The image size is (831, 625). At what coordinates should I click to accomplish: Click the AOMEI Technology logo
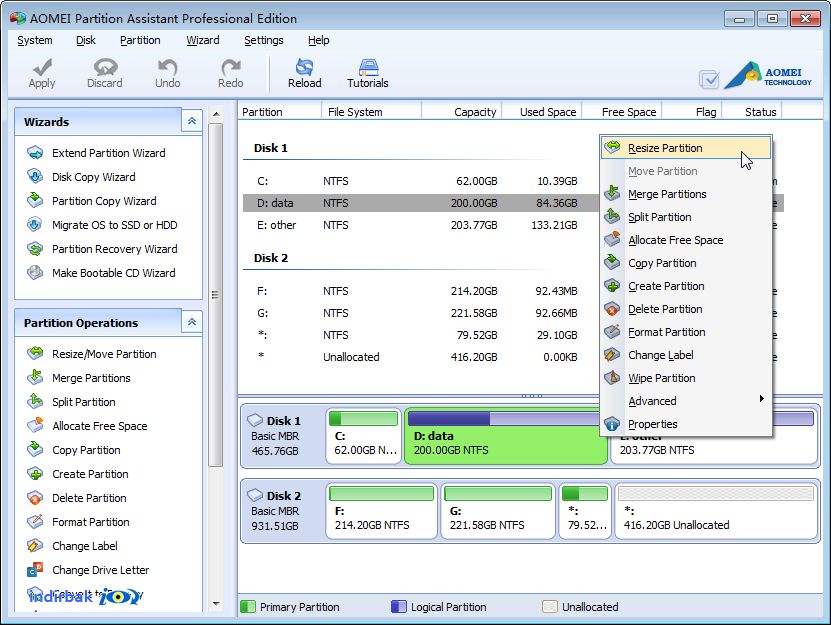[x=767, y=76]
